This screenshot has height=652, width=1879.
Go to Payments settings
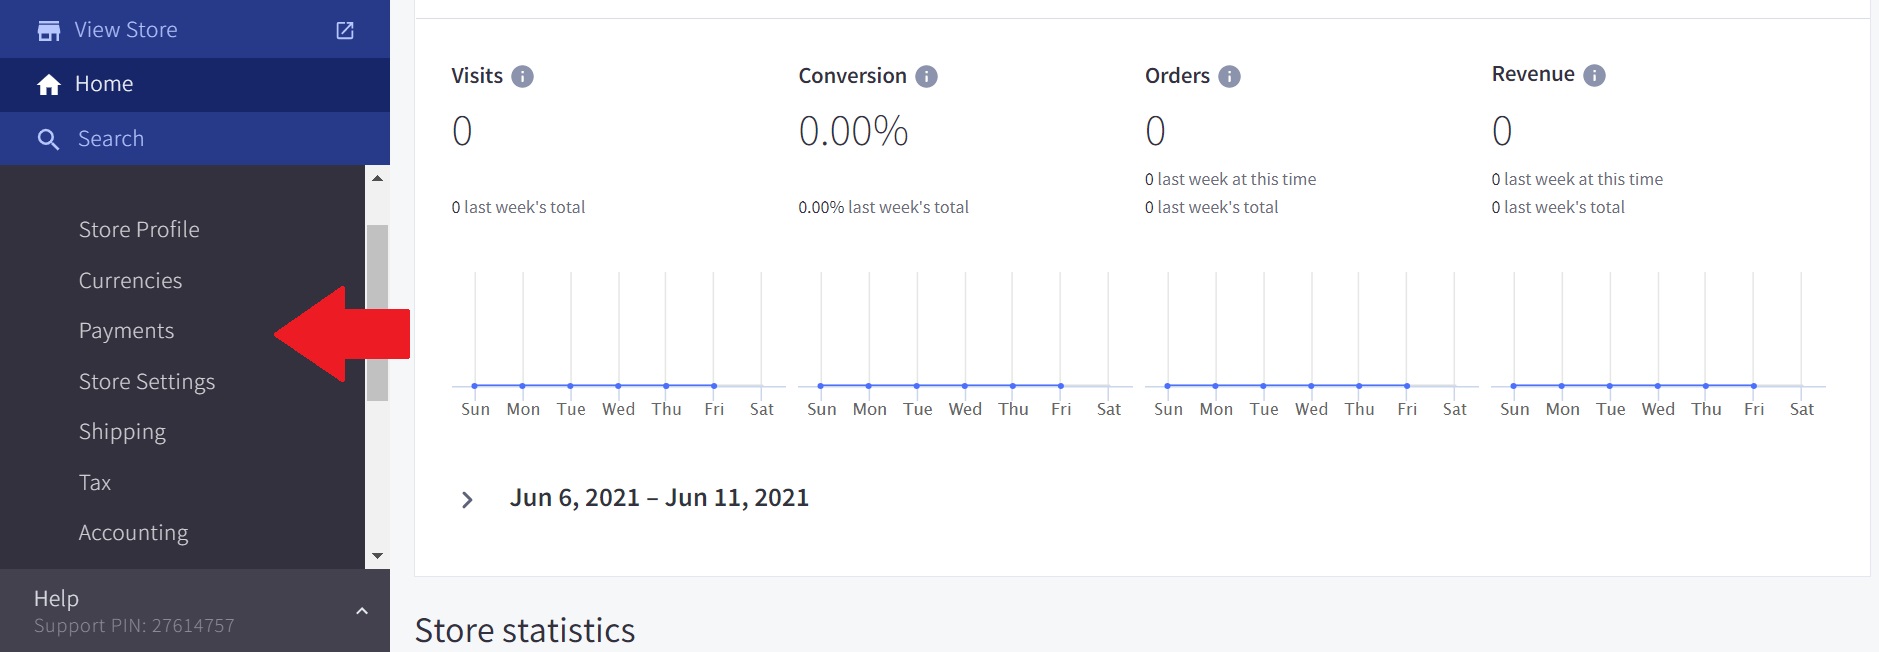[126, 331]
